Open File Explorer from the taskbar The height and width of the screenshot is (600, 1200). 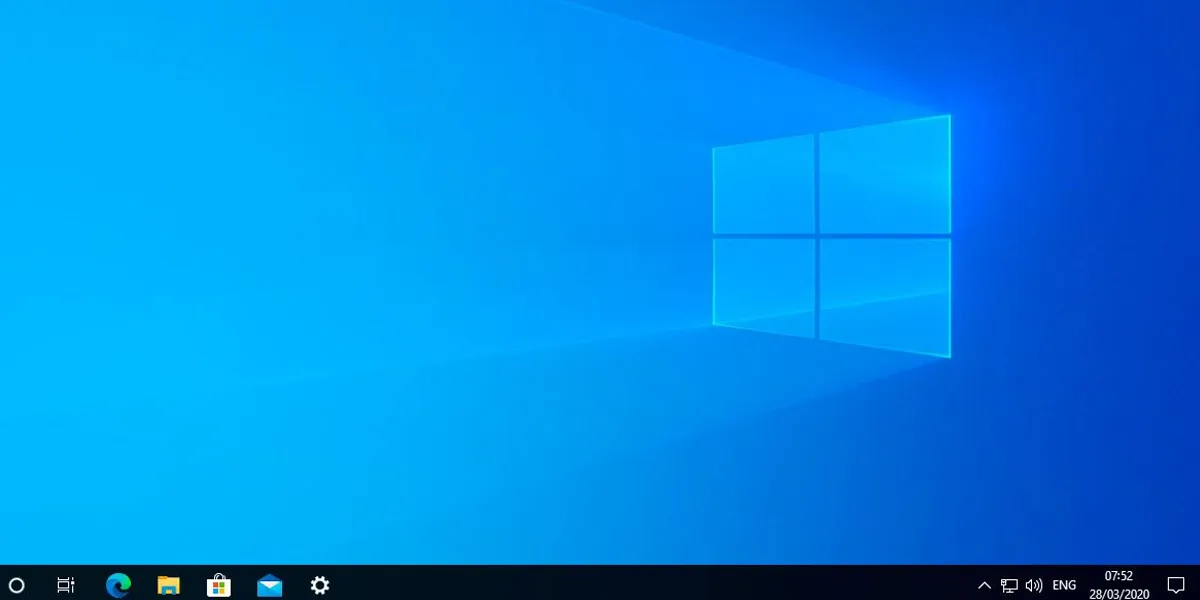169,585
